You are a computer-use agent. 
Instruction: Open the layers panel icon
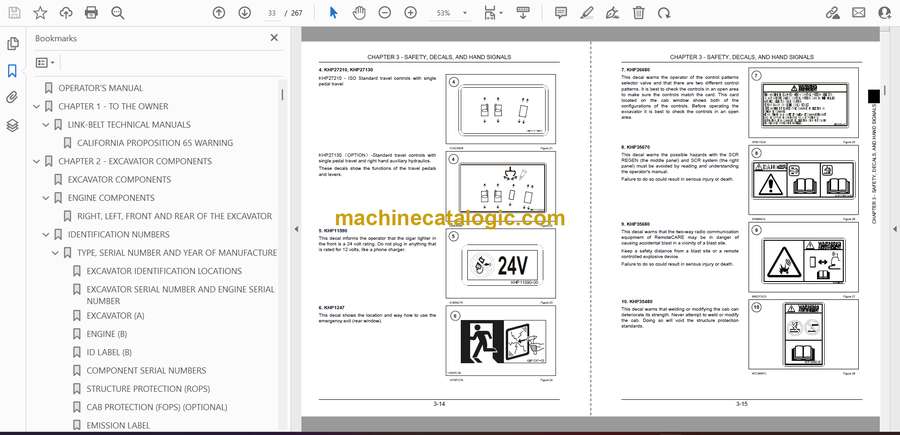(x=13, y=126)
